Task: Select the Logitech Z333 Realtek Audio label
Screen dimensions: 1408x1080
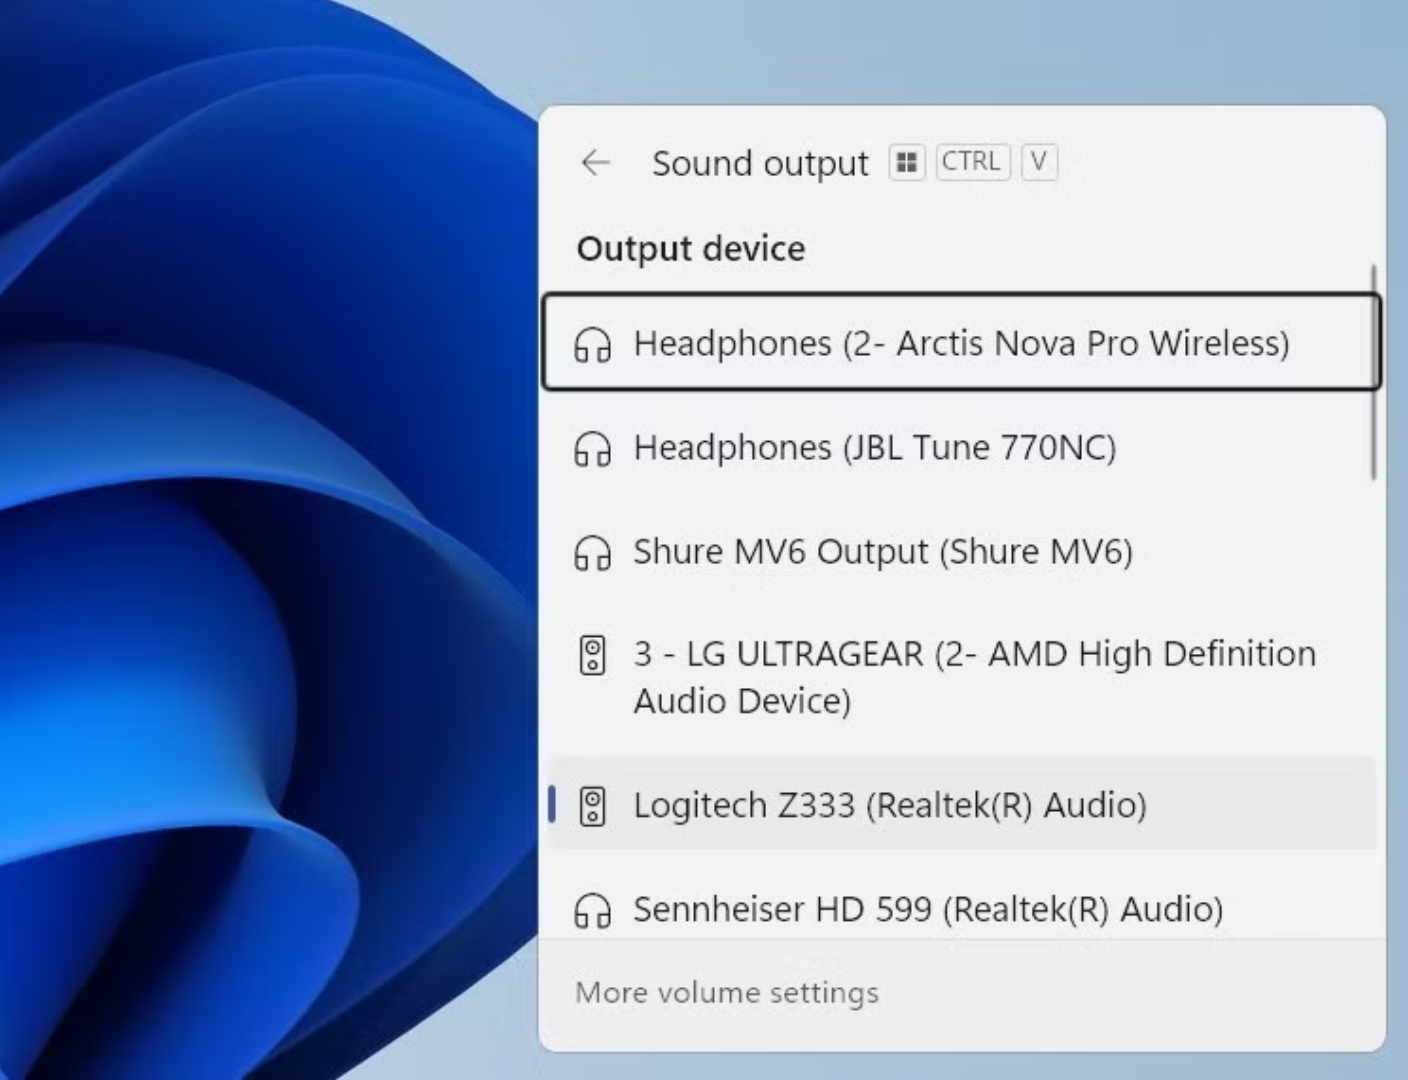Action: [889, 805]
